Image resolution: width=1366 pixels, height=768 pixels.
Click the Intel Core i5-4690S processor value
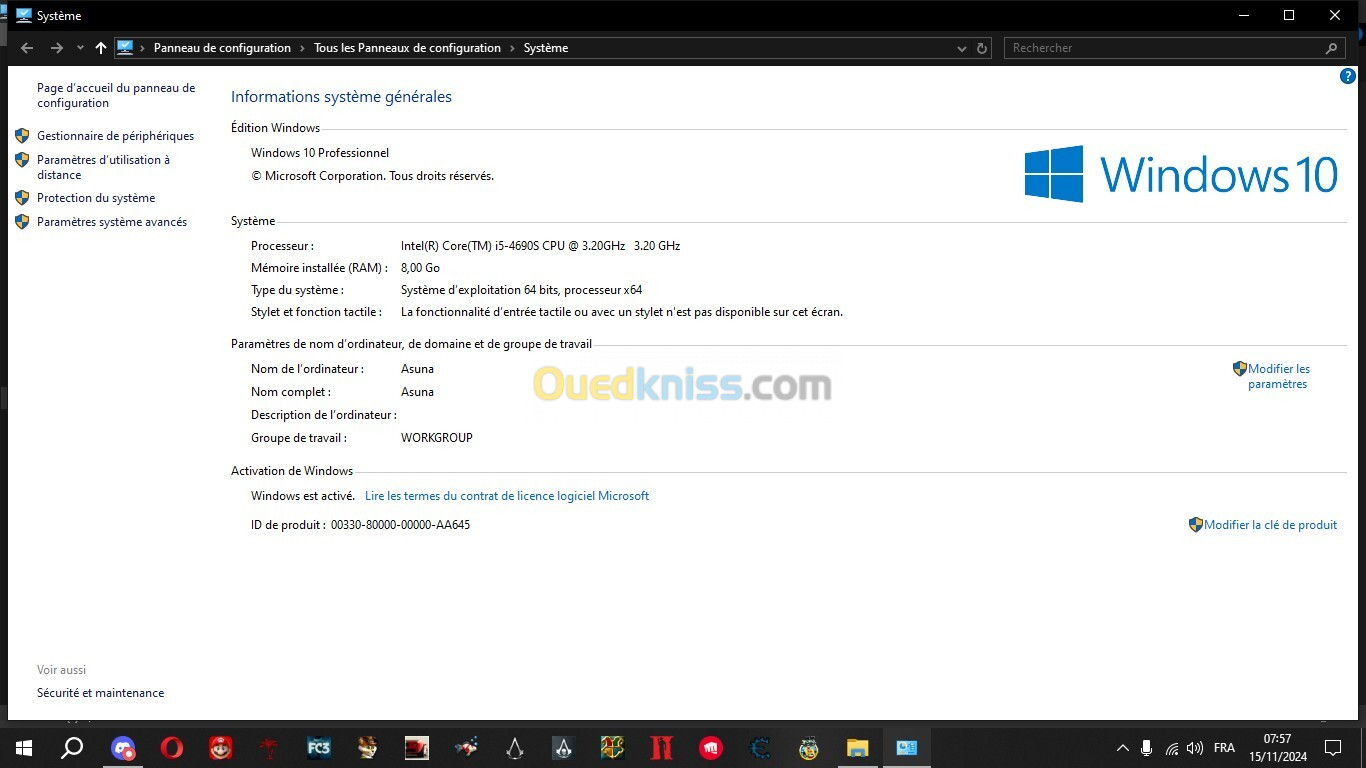(540, 246)
